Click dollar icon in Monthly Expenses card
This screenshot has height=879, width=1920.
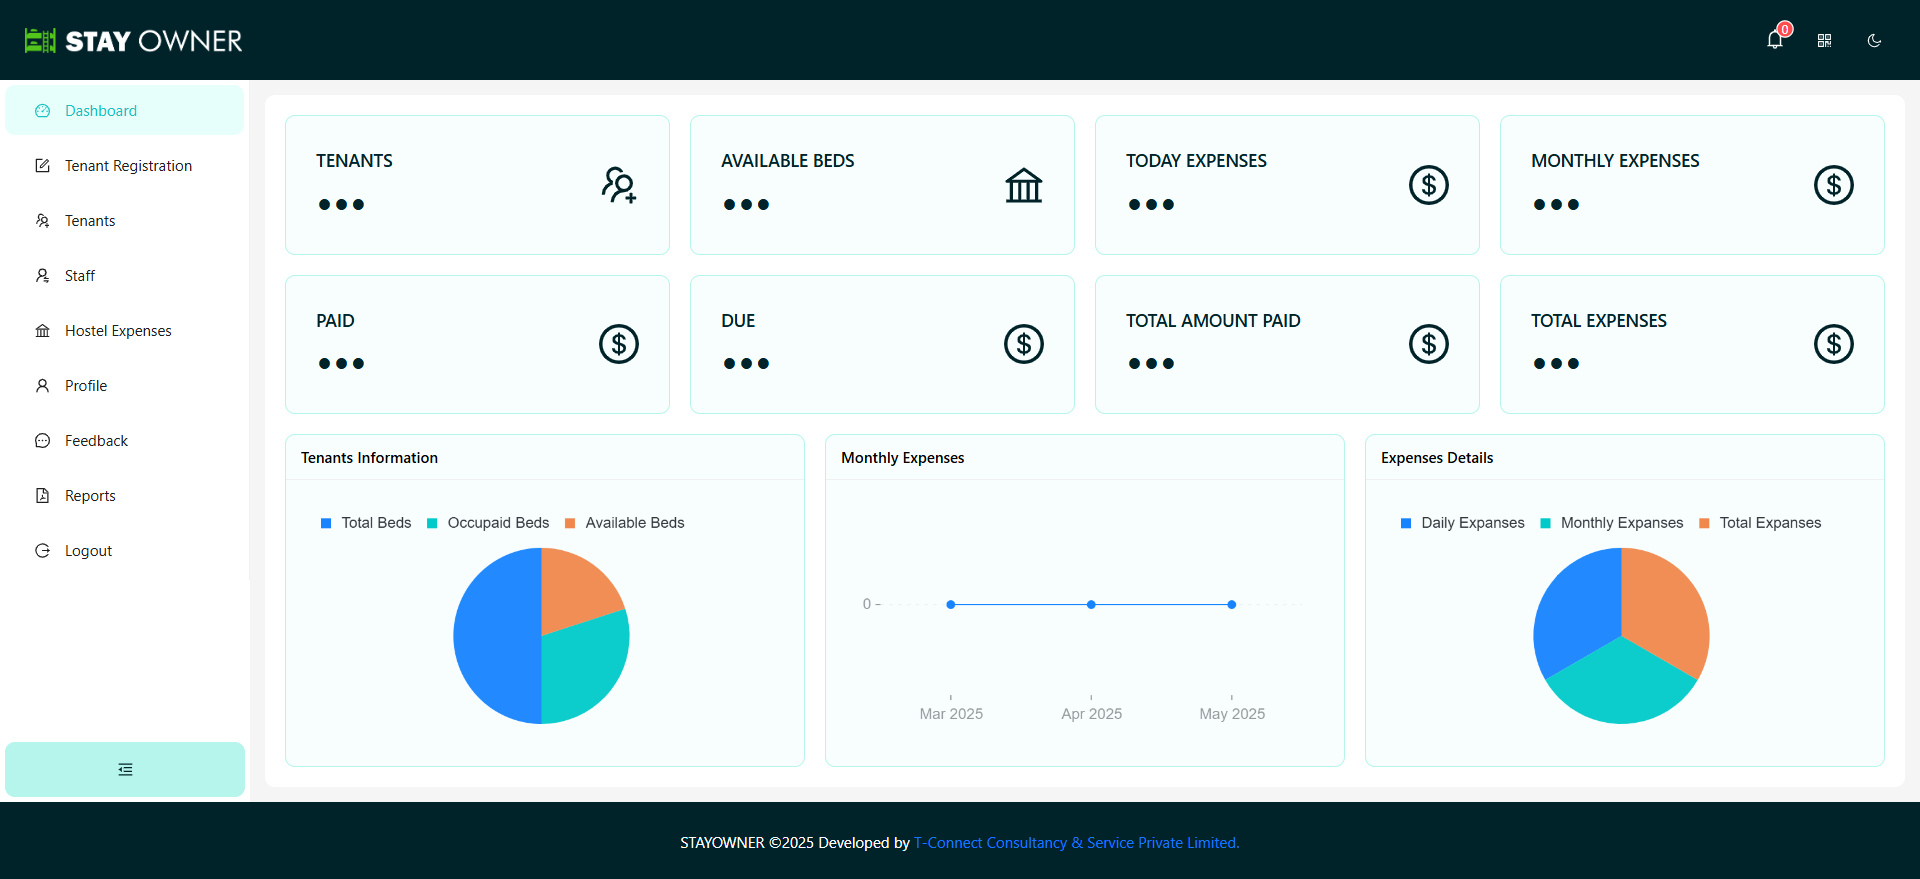pyautogui.click(x=1833, y=185)
